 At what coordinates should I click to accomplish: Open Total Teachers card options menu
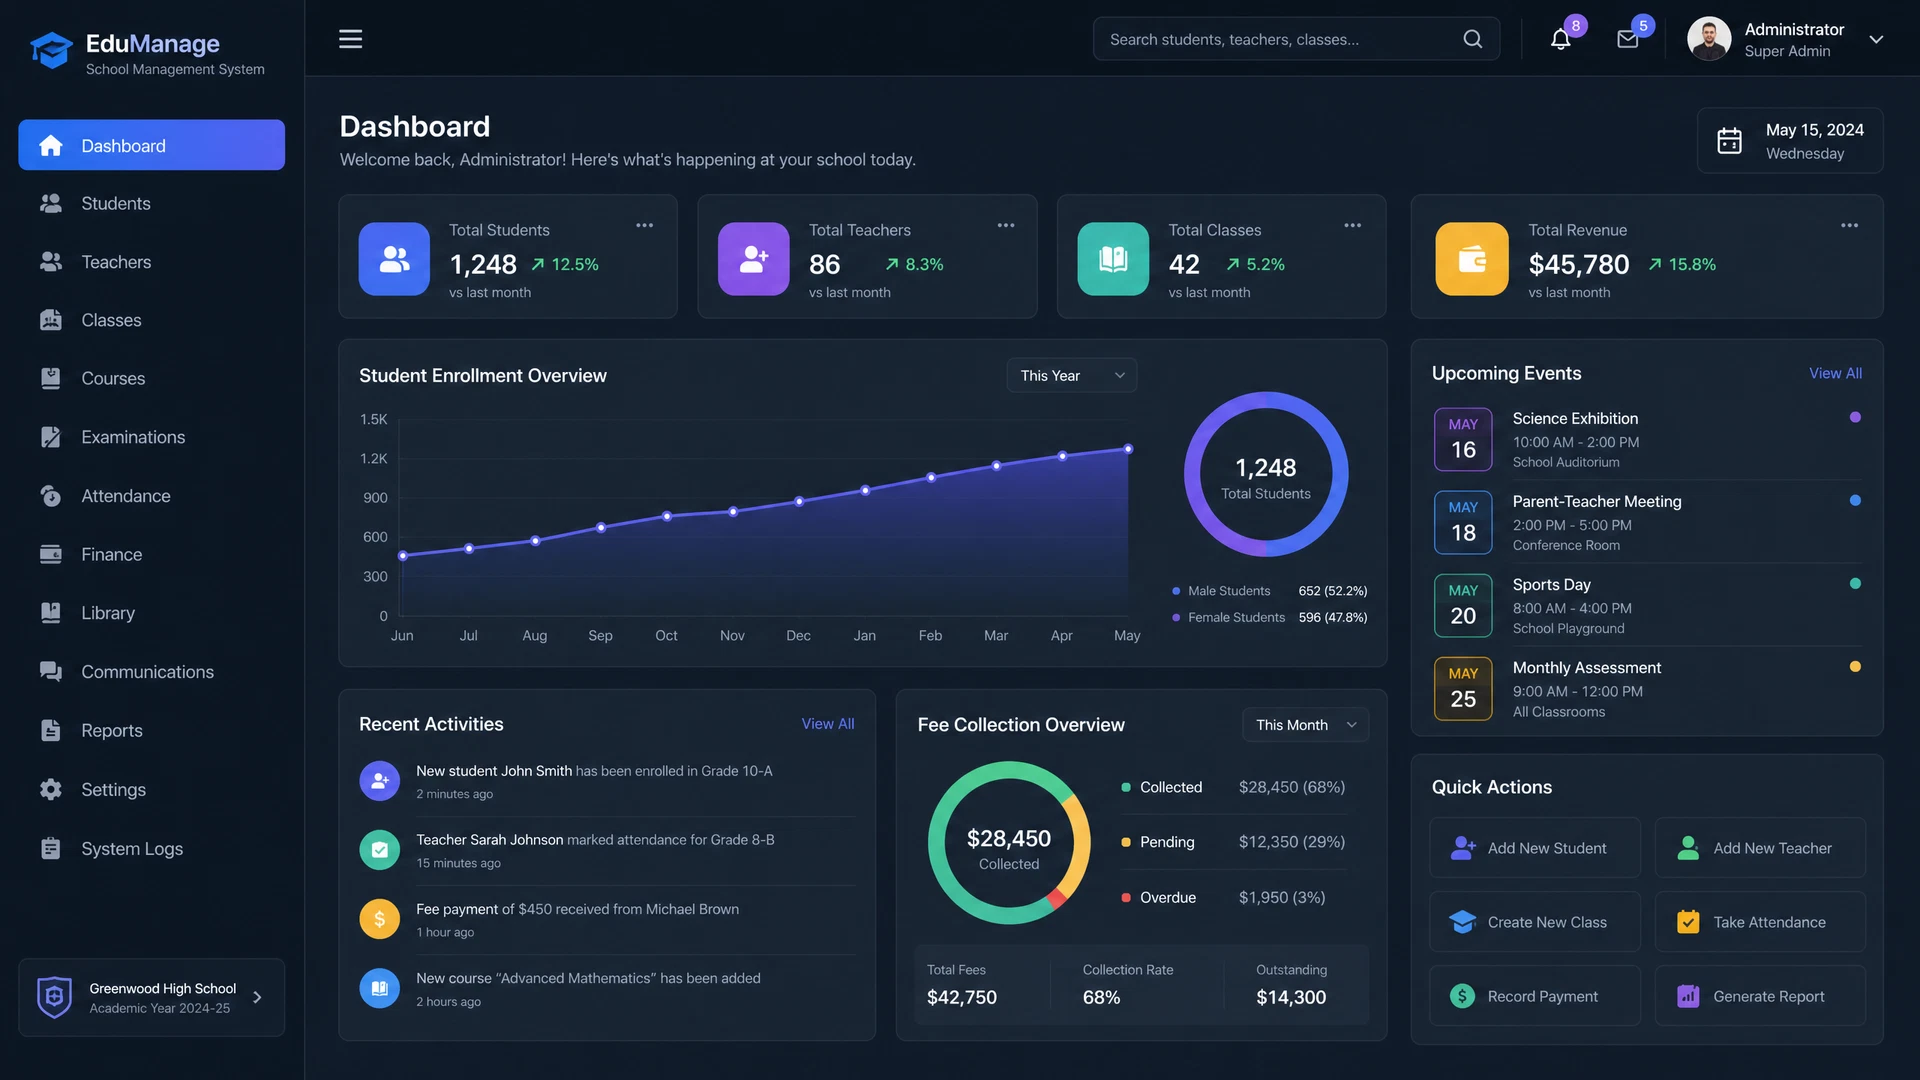tap(1006, 226)
